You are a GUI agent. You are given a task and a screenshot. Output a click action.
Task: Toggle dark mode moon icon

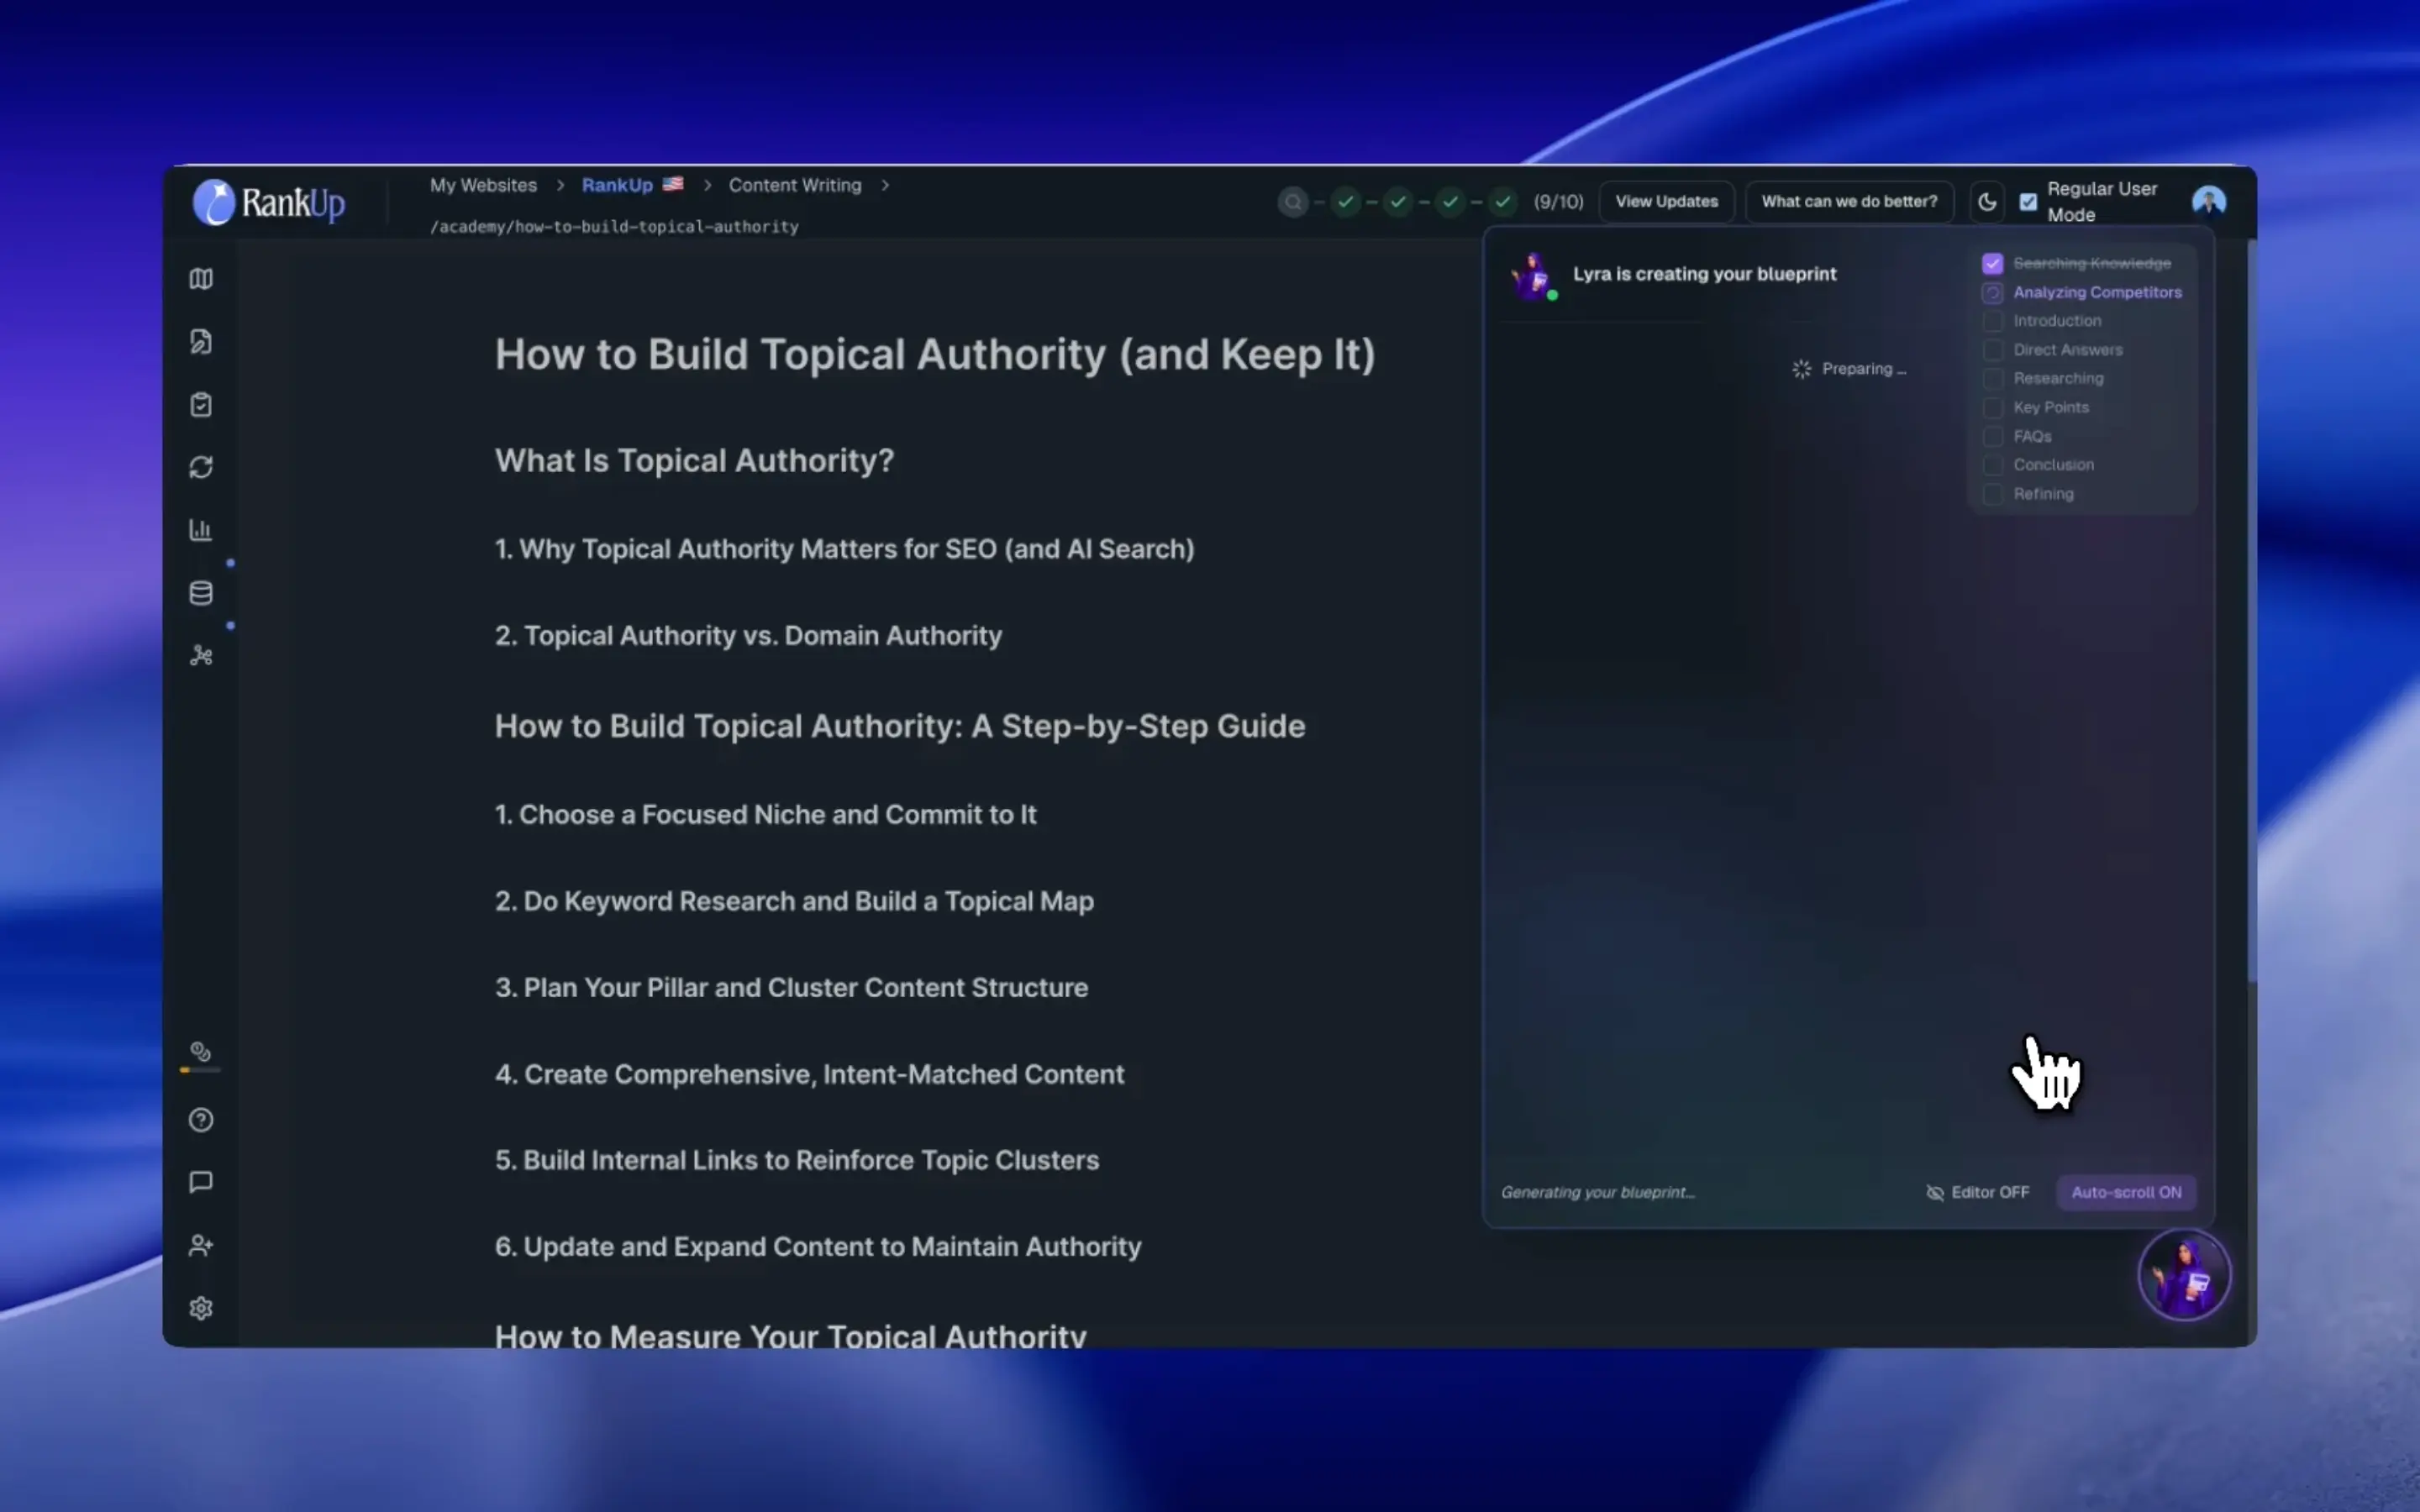point(1987,202)
